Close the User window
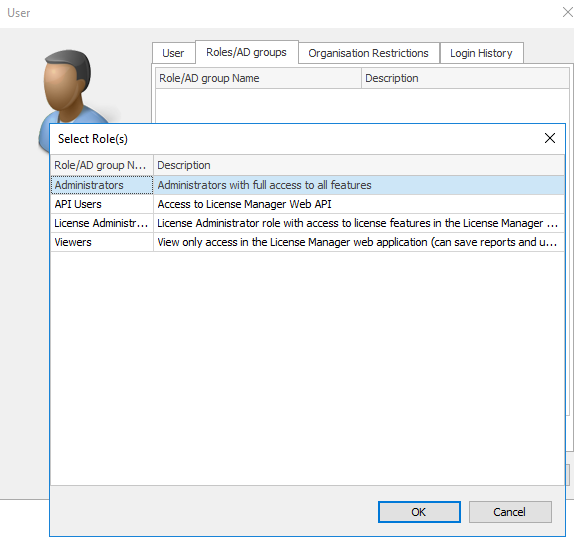Image resolution: width=574 pixels, height=537 pixels. pyautogui.click(x=567, y=12)
